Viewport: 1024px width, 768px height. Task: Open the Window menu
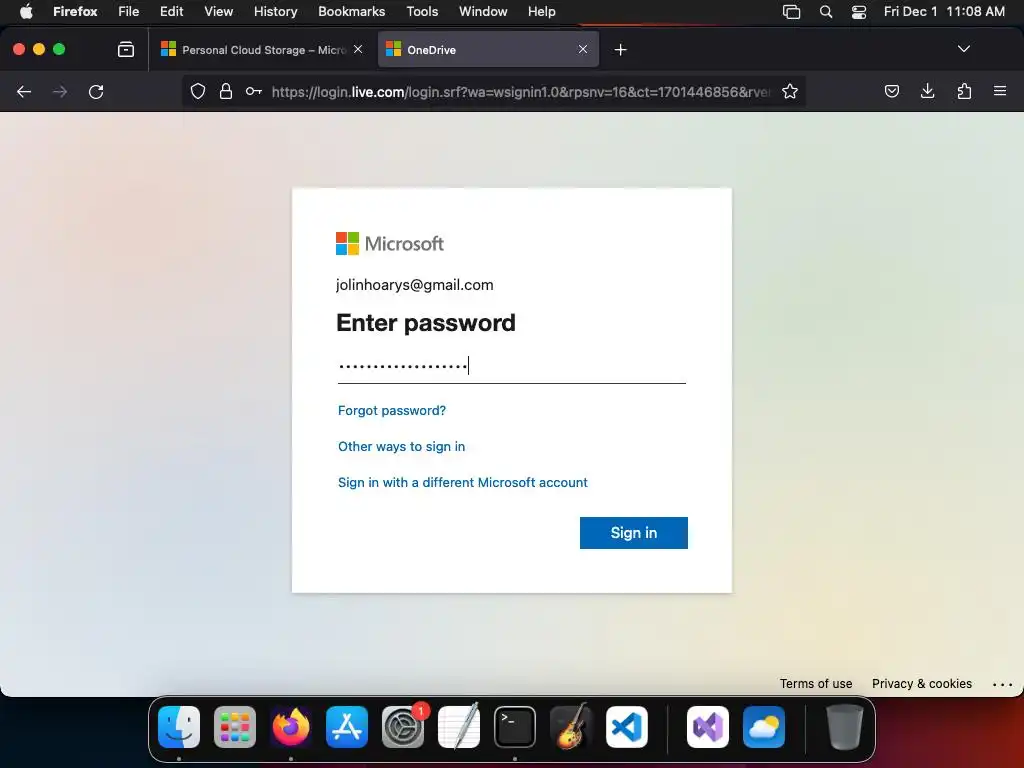click(x=483, y=12)
